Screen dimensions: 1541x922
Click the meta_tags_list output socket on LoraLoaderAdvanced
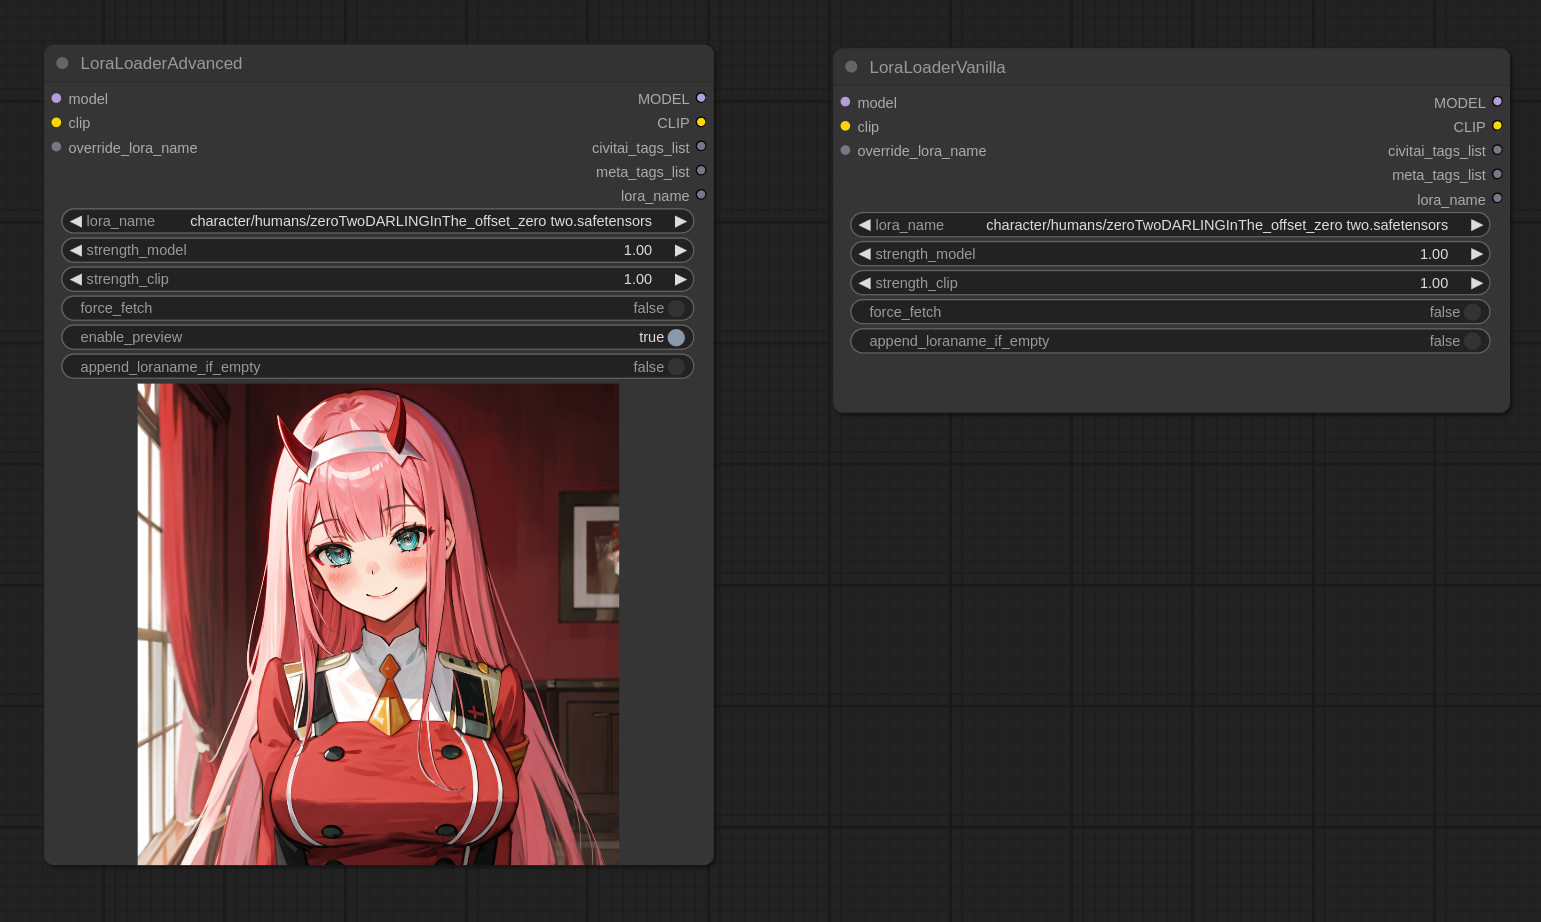(x=701, y=171)
